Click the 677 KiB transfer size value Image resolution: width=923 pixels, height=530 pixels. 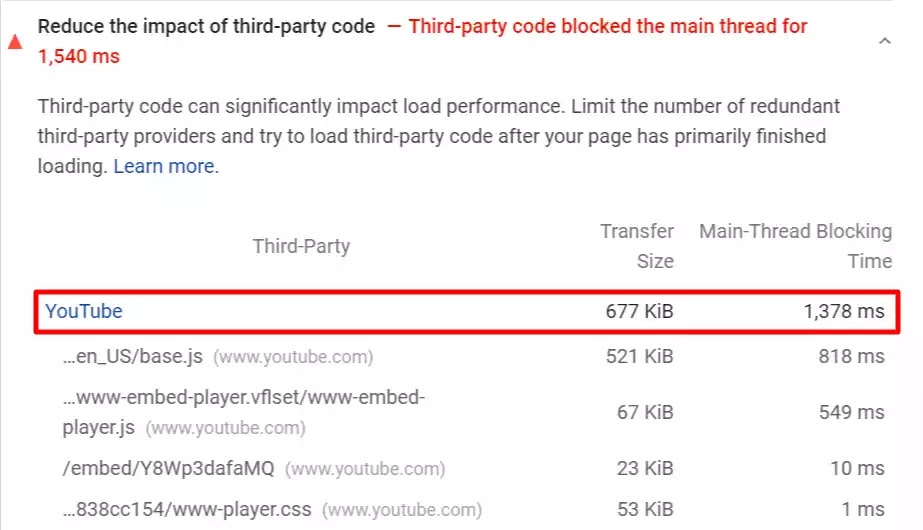click(640, 311)
